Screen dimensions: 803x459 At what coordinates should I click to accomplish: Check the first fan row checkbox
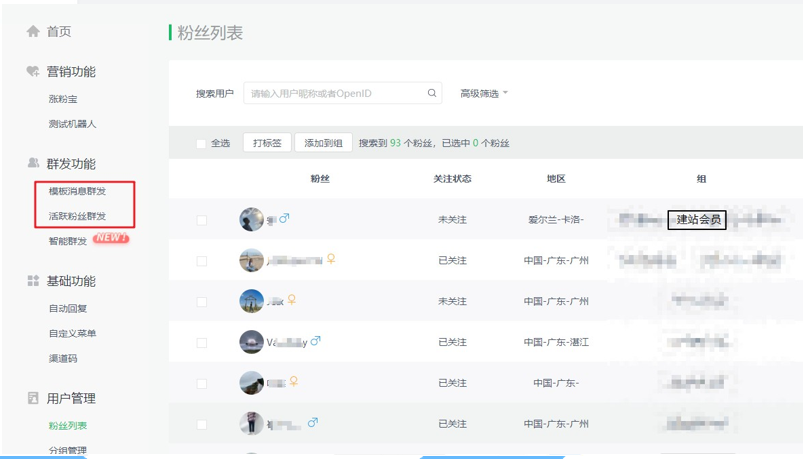202,220
